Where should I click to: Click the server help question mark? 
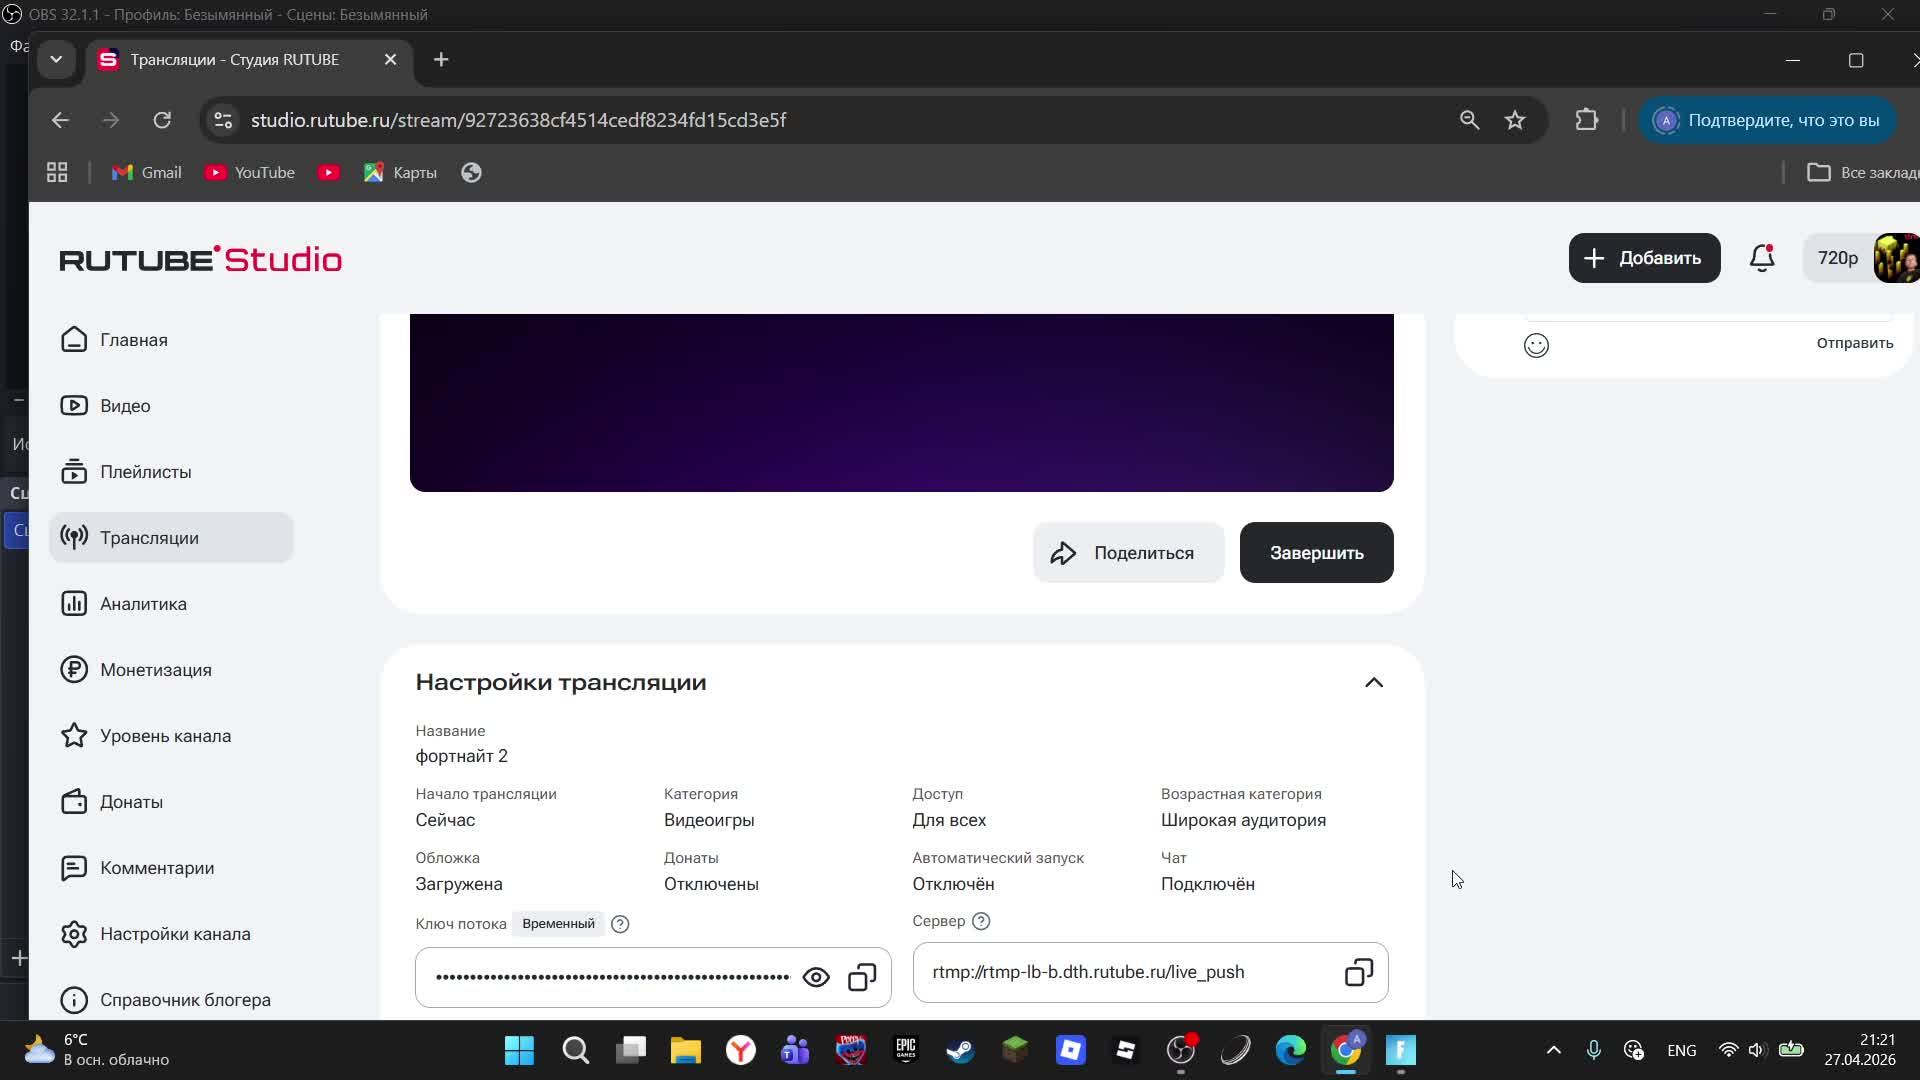click(981, 921)
